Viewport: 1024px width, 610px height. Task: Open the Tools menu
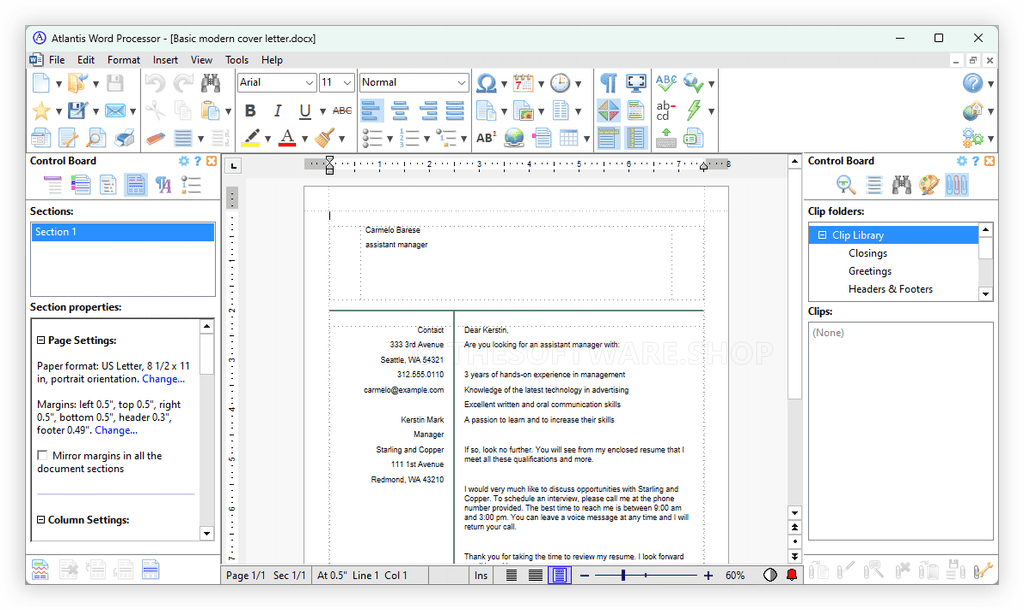(236, 59)
